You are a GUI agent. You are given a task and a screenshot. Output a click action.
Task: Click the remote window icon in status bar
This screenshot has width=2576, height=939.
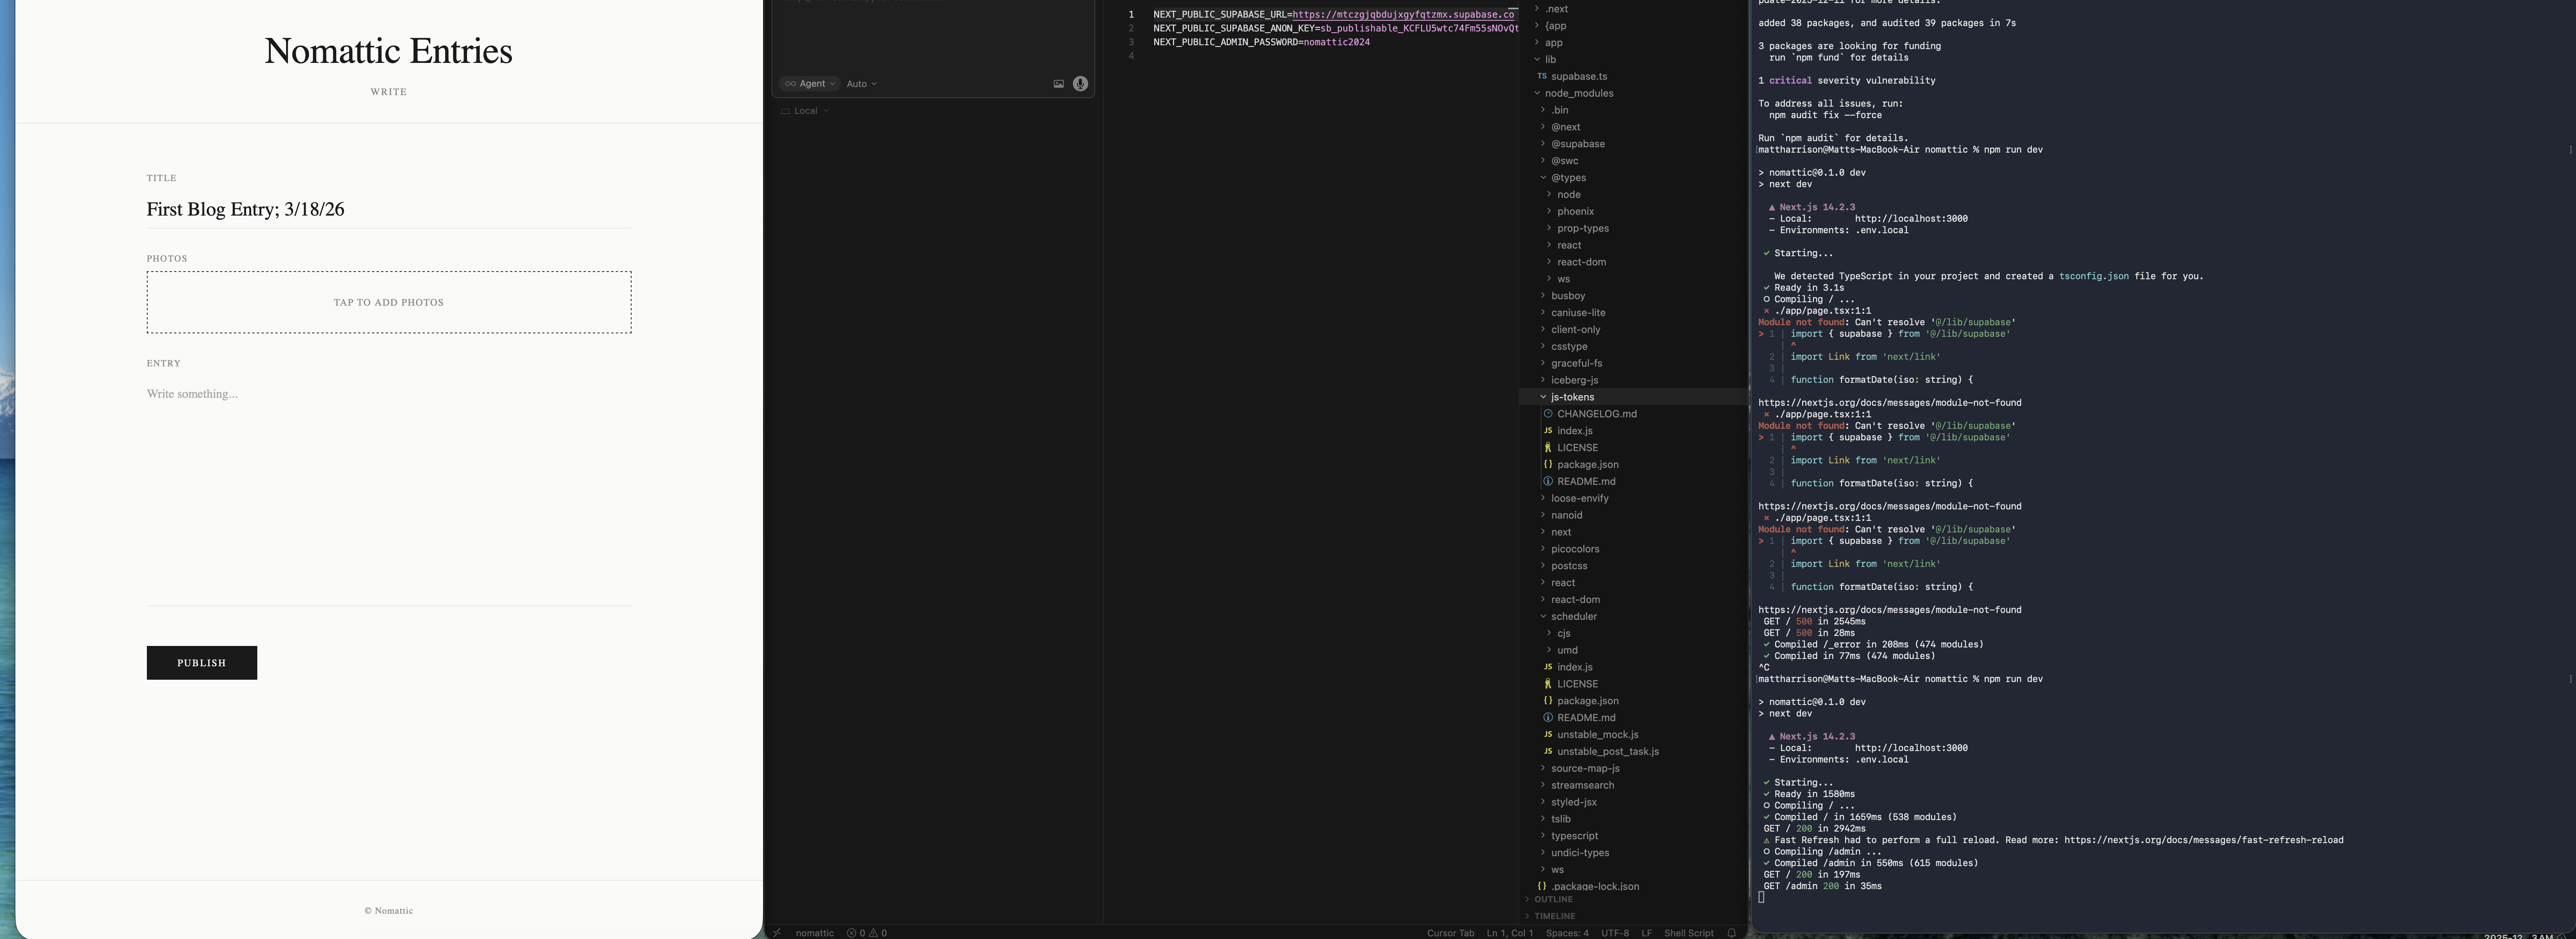(x=777, y=932)
